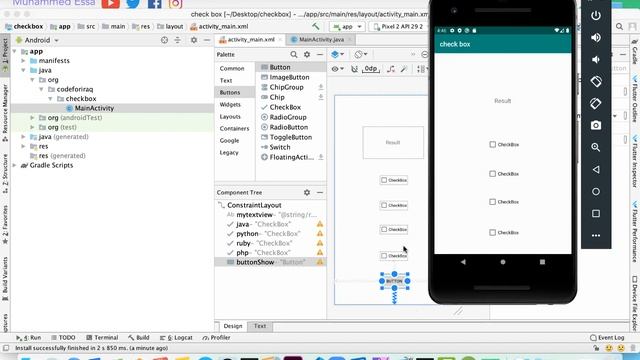Viewport: 640px width, 360px height.
Task: Expand the manifests folder
Action: tap(23, 60)
